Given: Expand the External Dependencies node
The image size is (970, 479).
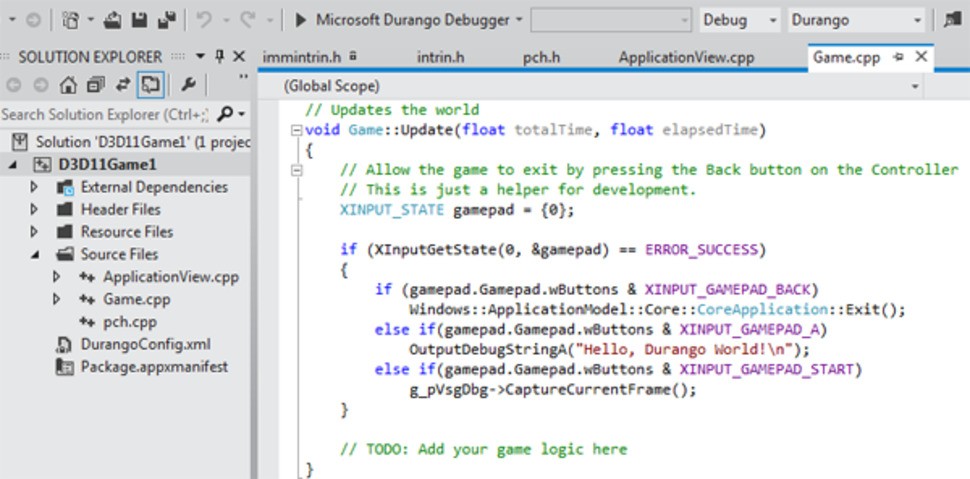Looking at the screenshot, I should click(x=35, y=187).
